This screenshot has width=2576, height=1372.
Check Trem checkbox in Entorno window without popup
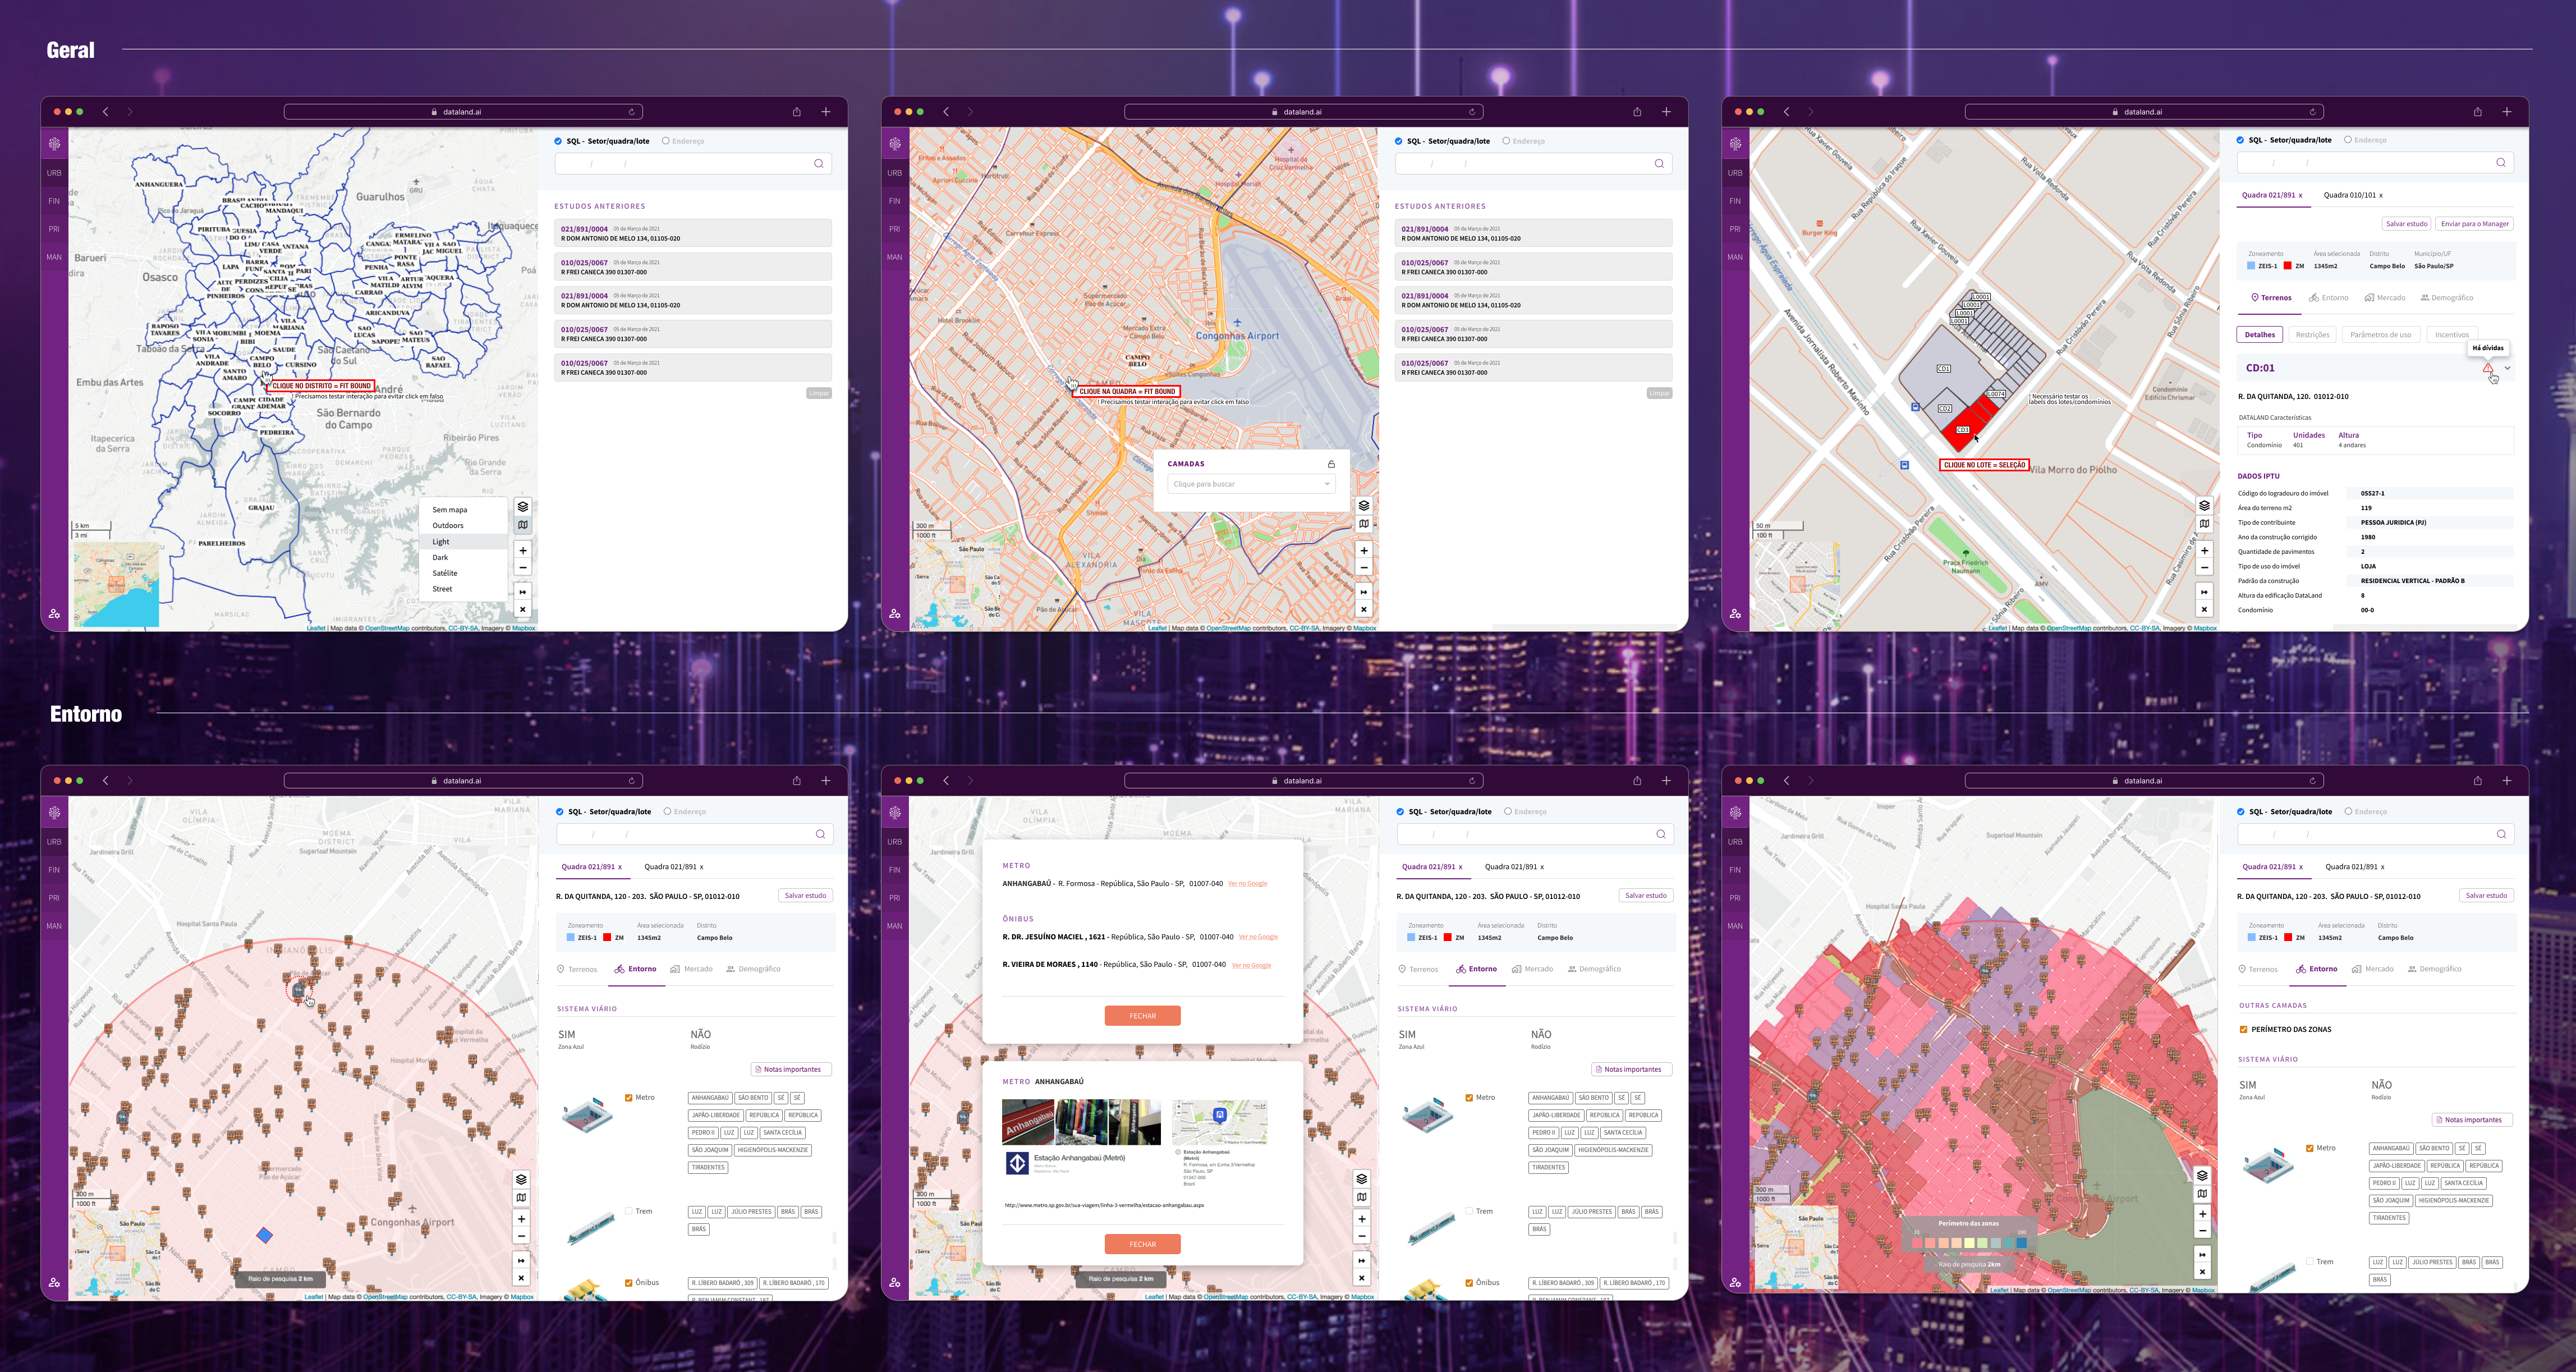pos(628,1211)
